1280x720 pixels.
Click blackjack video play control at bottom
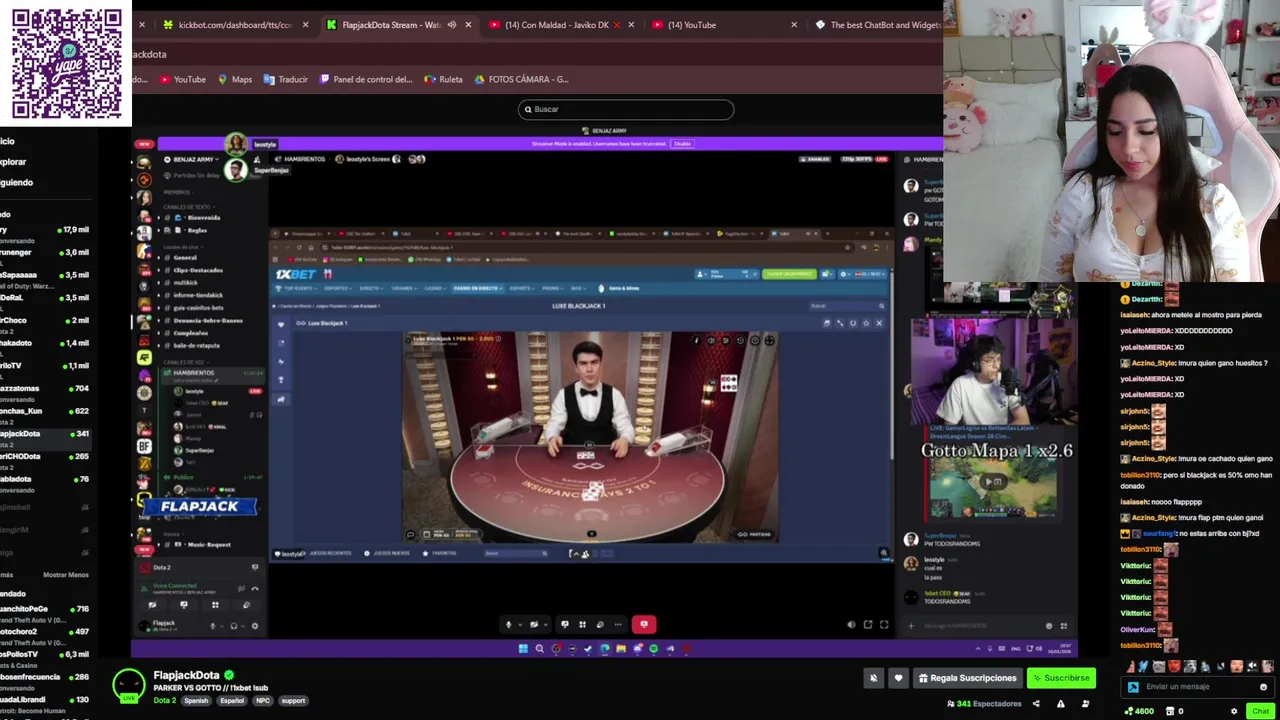(591, 534)
